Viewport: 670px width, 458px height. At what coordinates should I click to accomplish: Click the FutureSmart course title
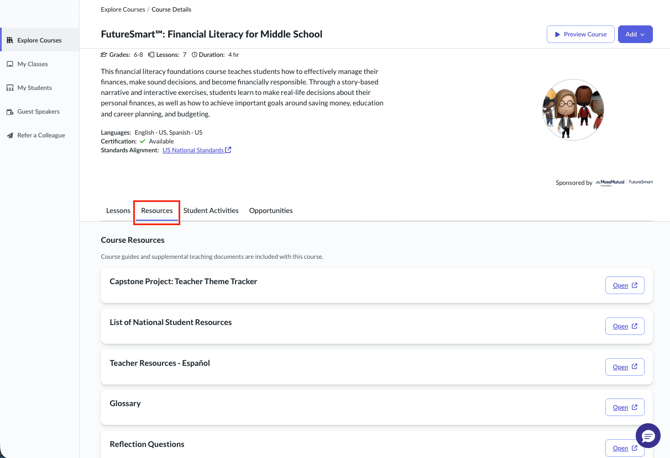point(212,34)
